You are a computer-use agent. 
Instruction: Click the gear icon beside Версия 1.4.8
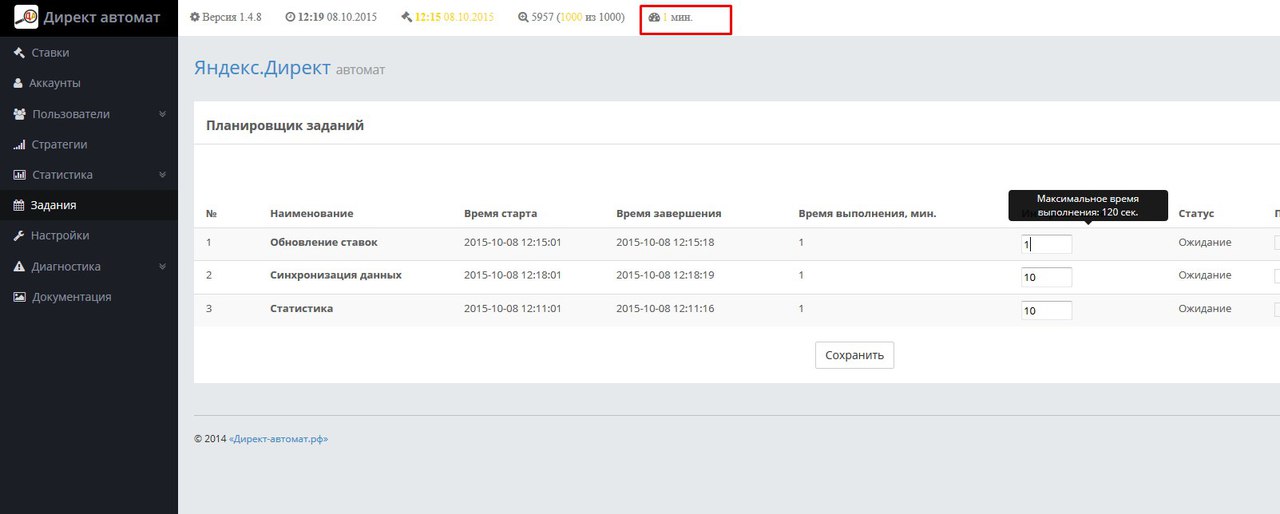click(x=195, y=18)
